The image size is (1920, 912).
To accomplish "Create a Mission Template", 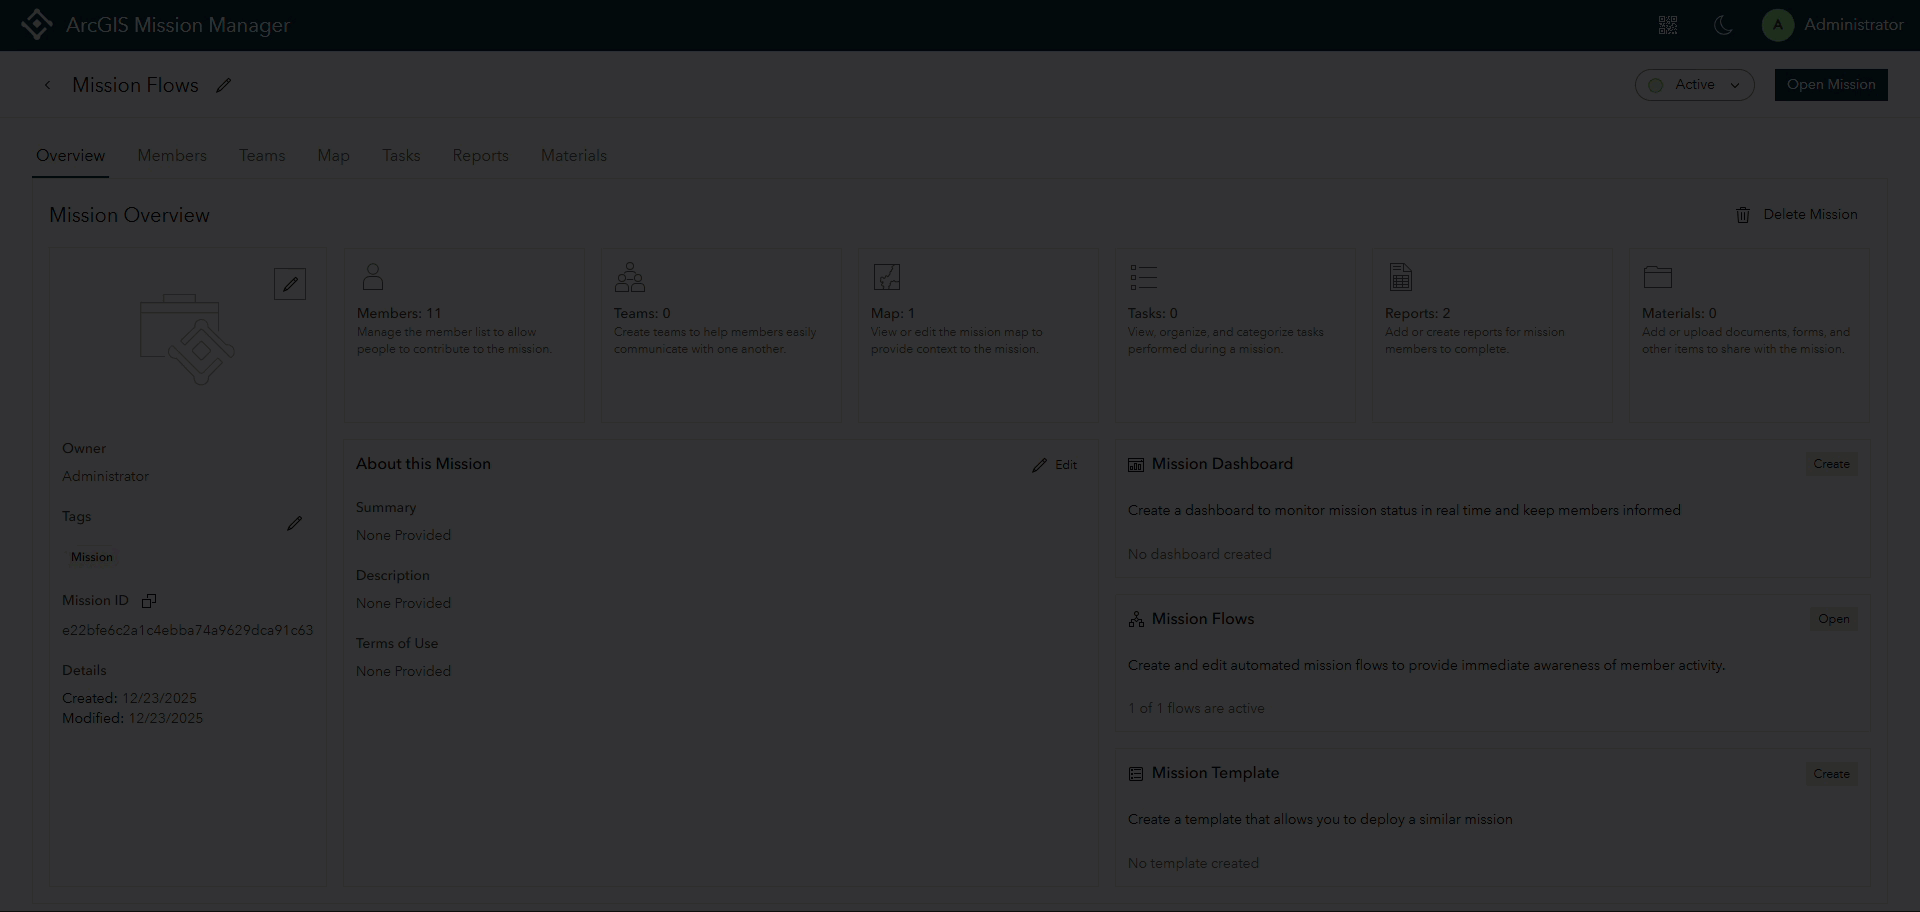I will point(1831,774).
